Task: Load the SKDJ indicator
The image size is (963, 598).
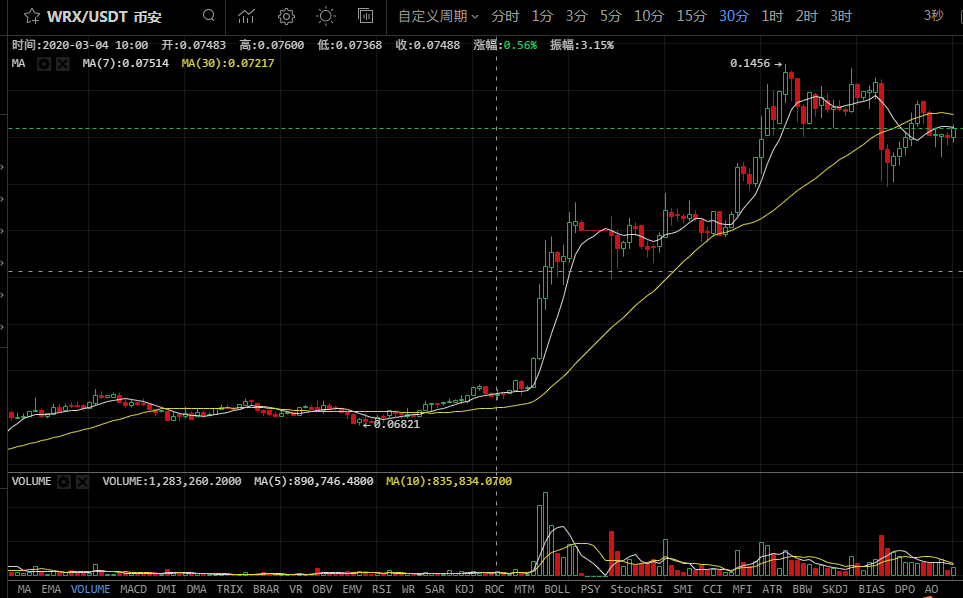Action: tap(835, 589)
